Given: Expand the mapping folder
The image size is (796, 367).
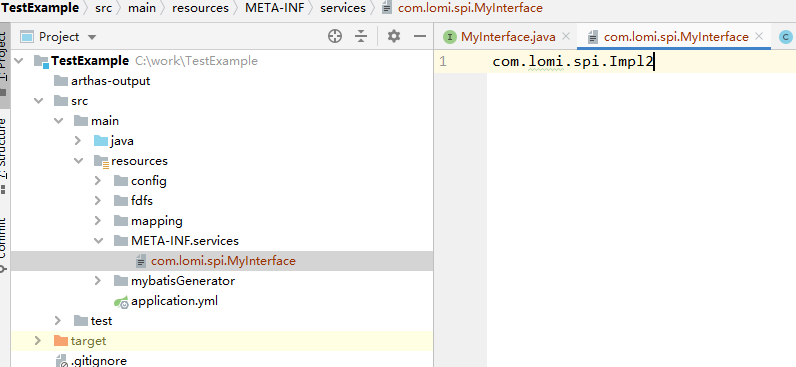Looking at the screenshot, I should point(98,221).
